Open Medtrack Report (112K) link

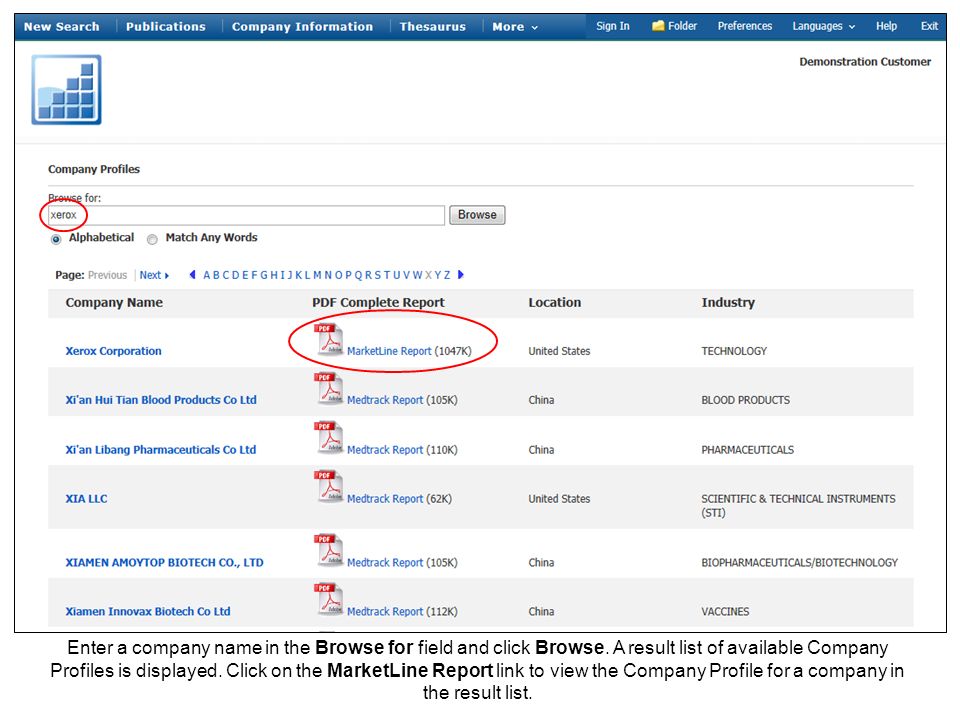pos(384,611)
